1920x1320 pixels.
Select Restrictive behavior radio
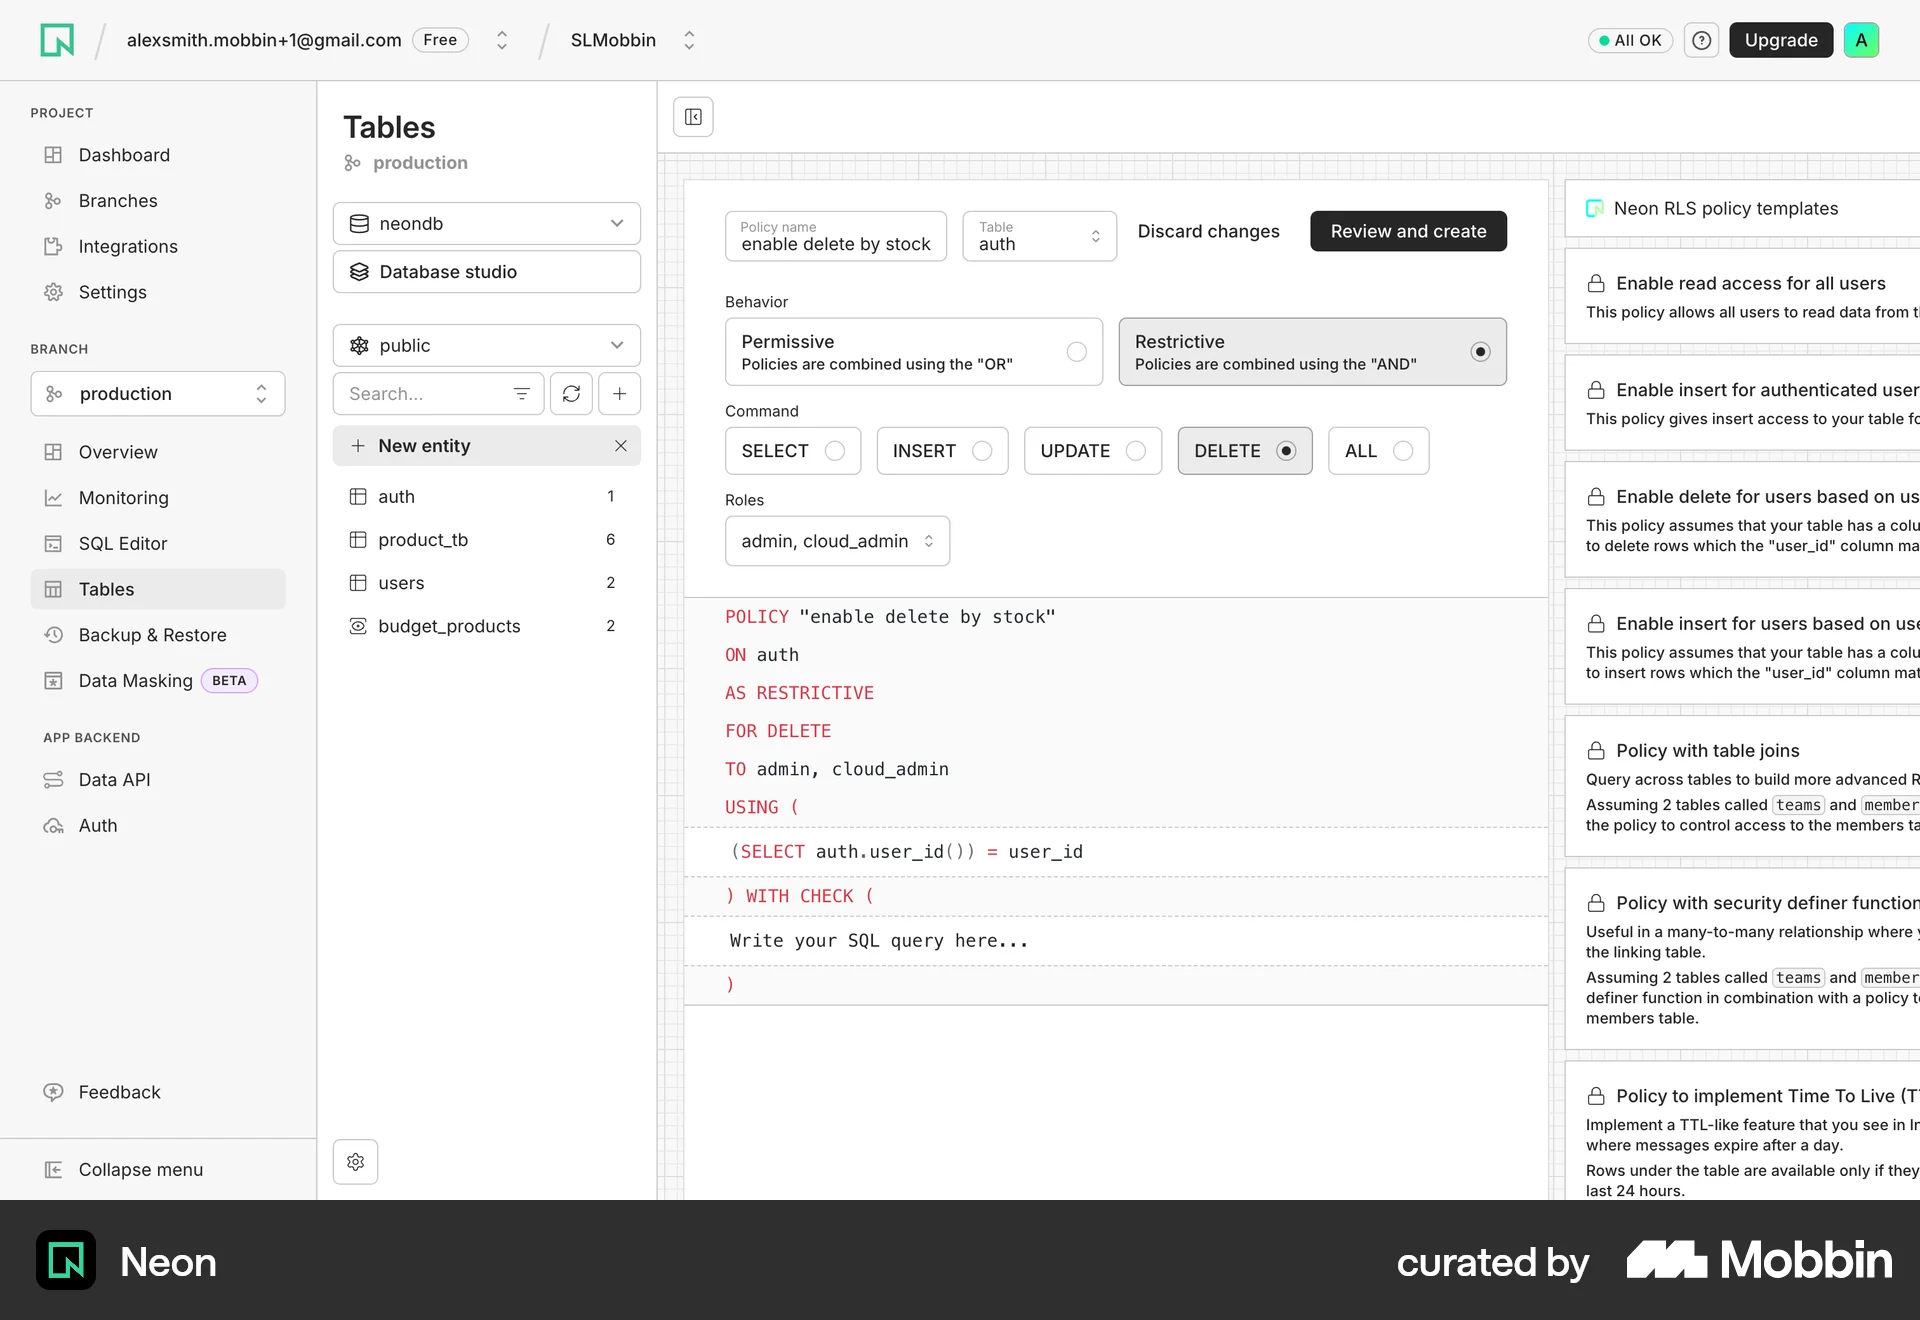click(x=1480, y=352)
